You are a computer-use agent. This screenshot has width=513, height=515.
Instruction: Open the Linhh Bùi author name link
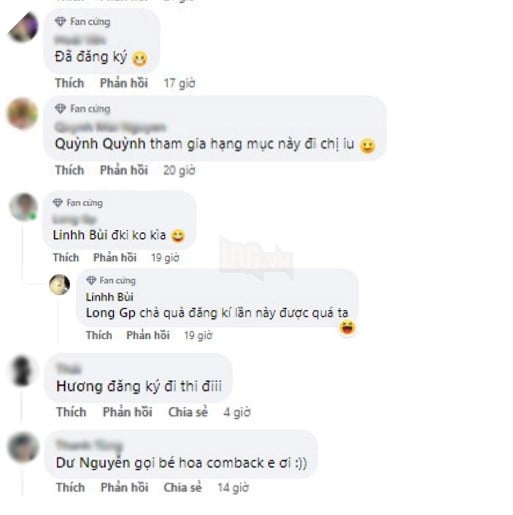(110, 297)
